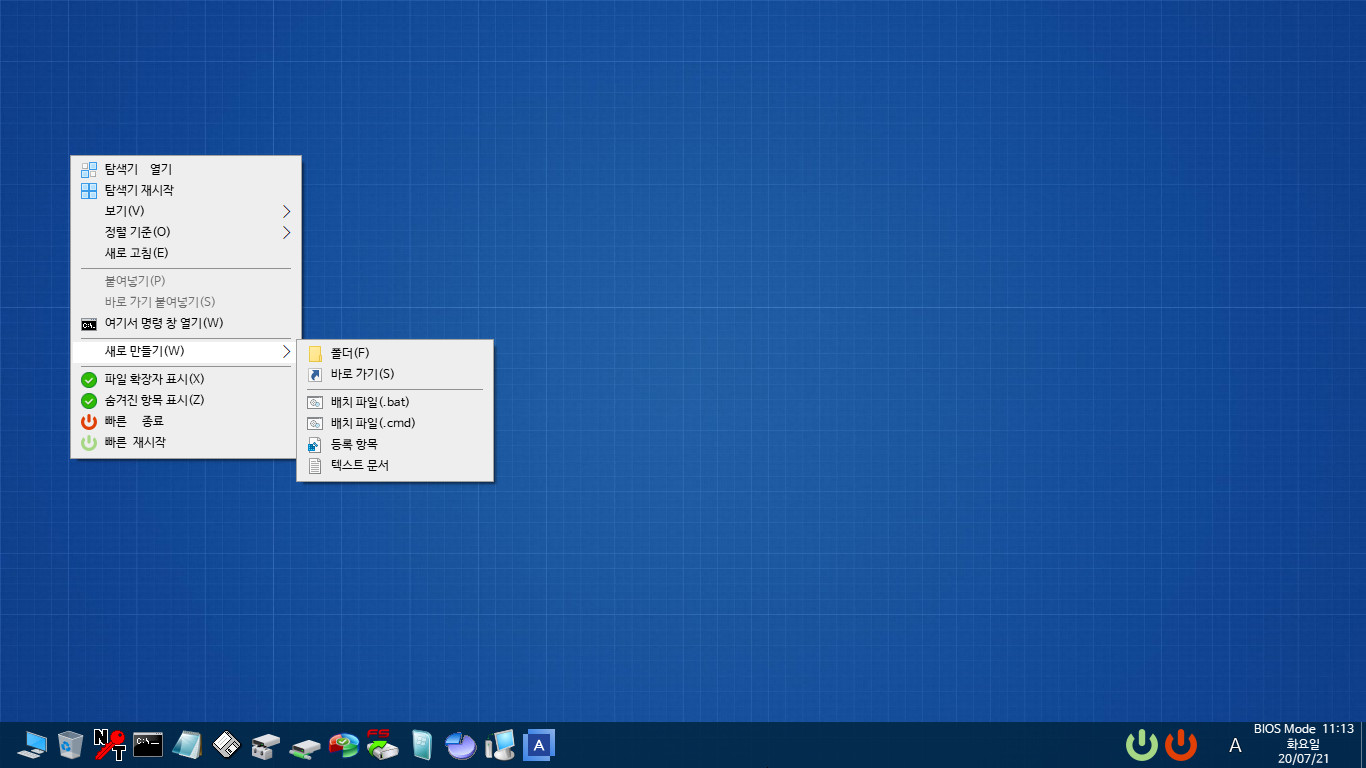
Task: Click the grayed 바로 가기 붙여넣기(S) entry
Action: pos(186,302)
